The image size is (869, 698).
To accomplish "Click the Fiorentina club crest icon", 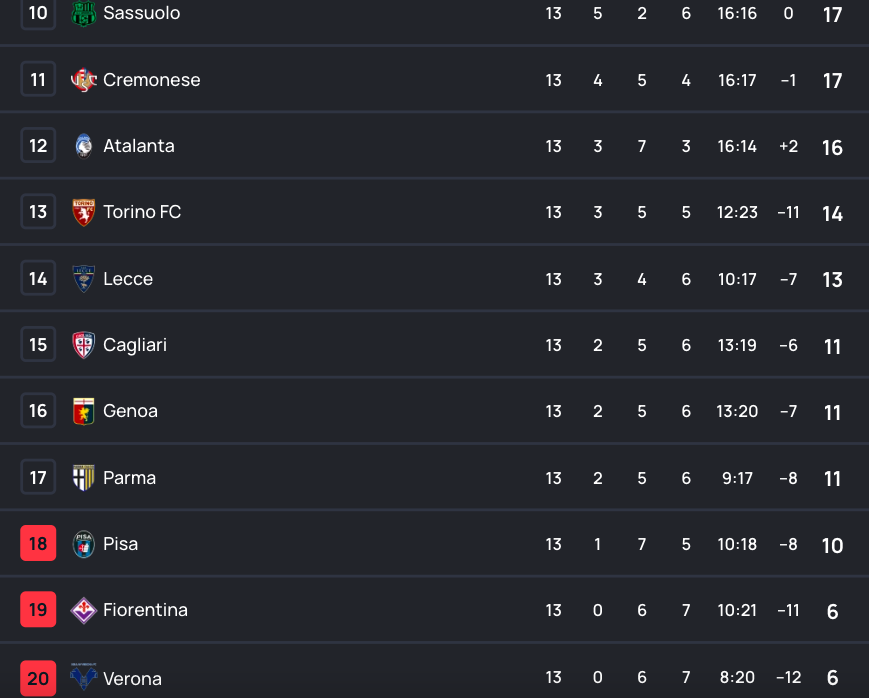I will click(84, 610).
